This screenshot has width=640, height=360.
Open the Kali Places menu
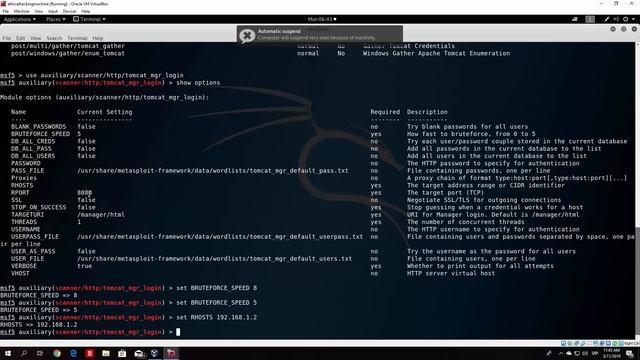(56, 19)
